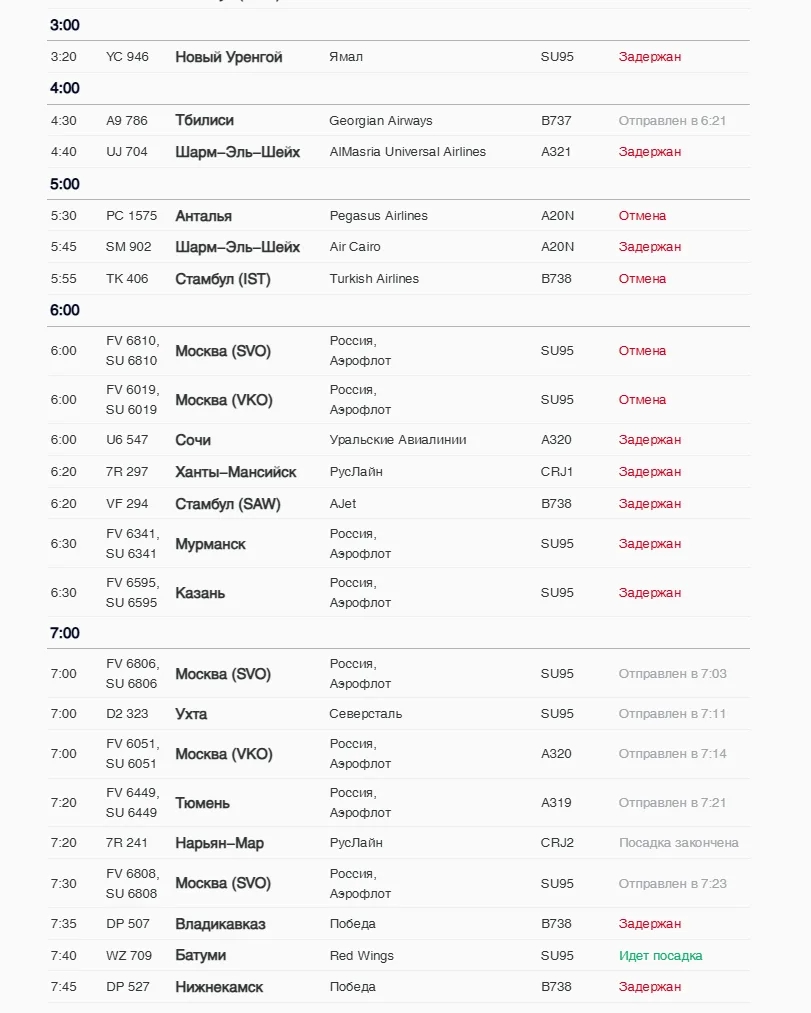Open the Стамбул (IST) flight details
811x1013 pixels.
click(x=222, y=279)
